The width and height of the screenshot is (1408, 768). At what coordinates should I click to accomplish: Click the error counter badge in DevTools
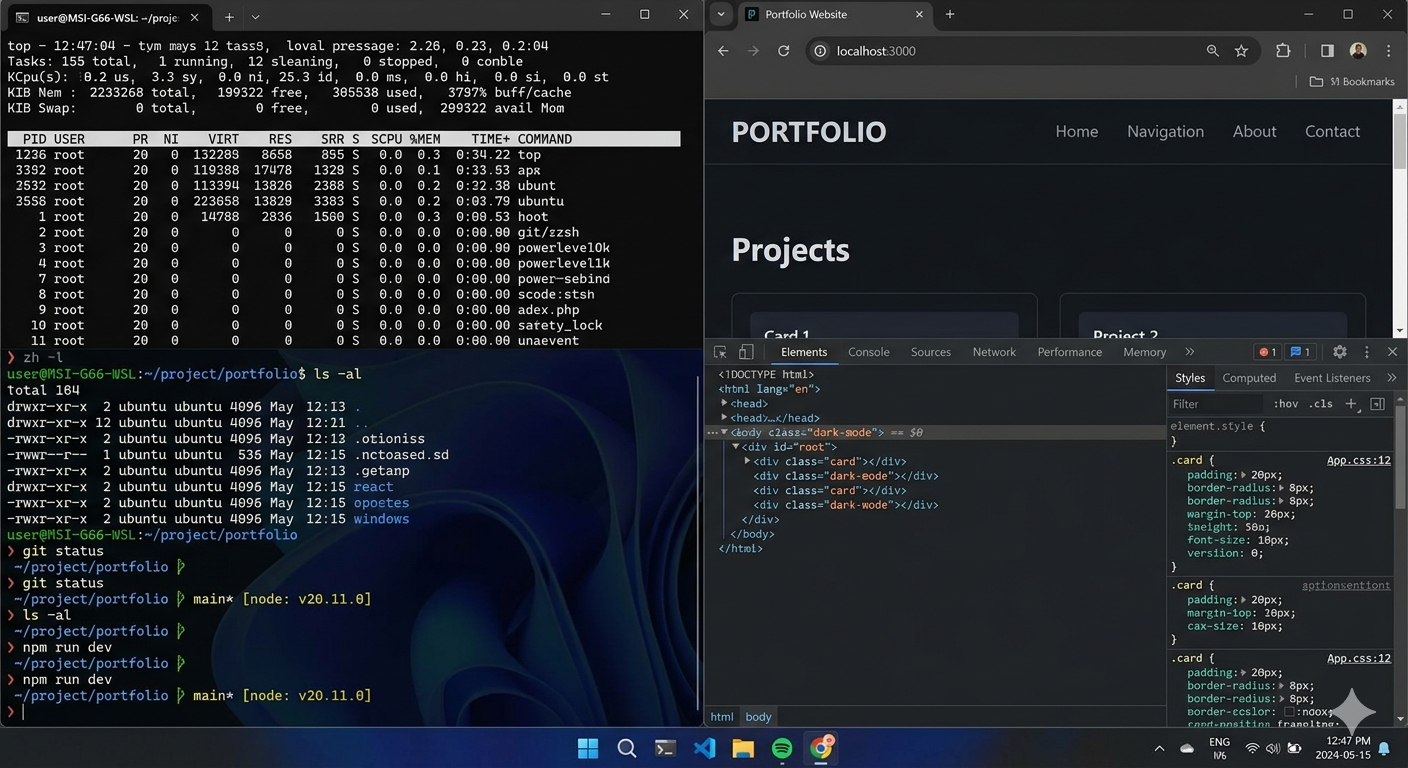click(1265, 351)
